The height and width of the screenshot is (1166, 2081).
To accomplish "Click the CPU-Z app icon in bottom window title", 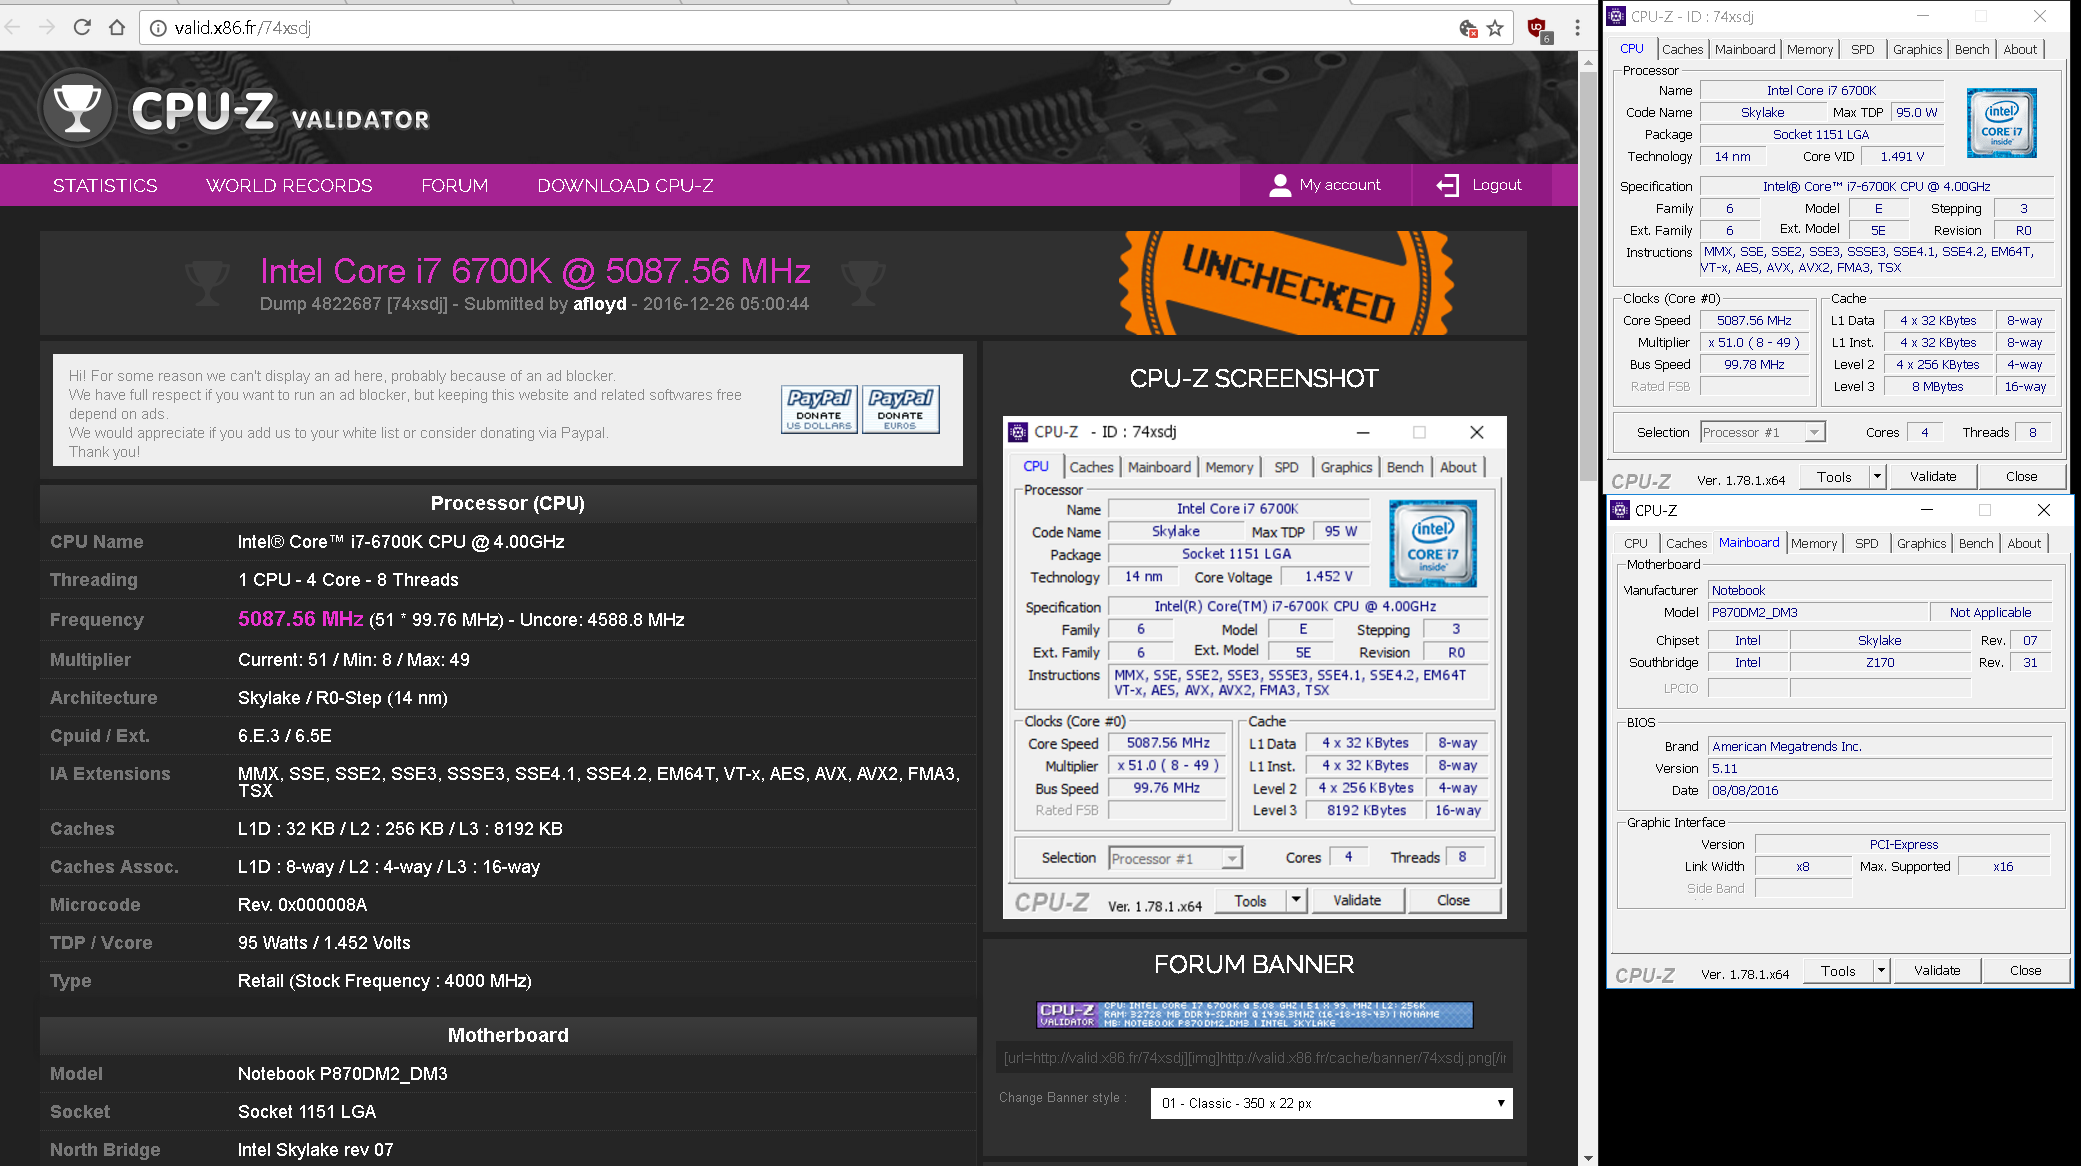I will tap(1620, 510).
